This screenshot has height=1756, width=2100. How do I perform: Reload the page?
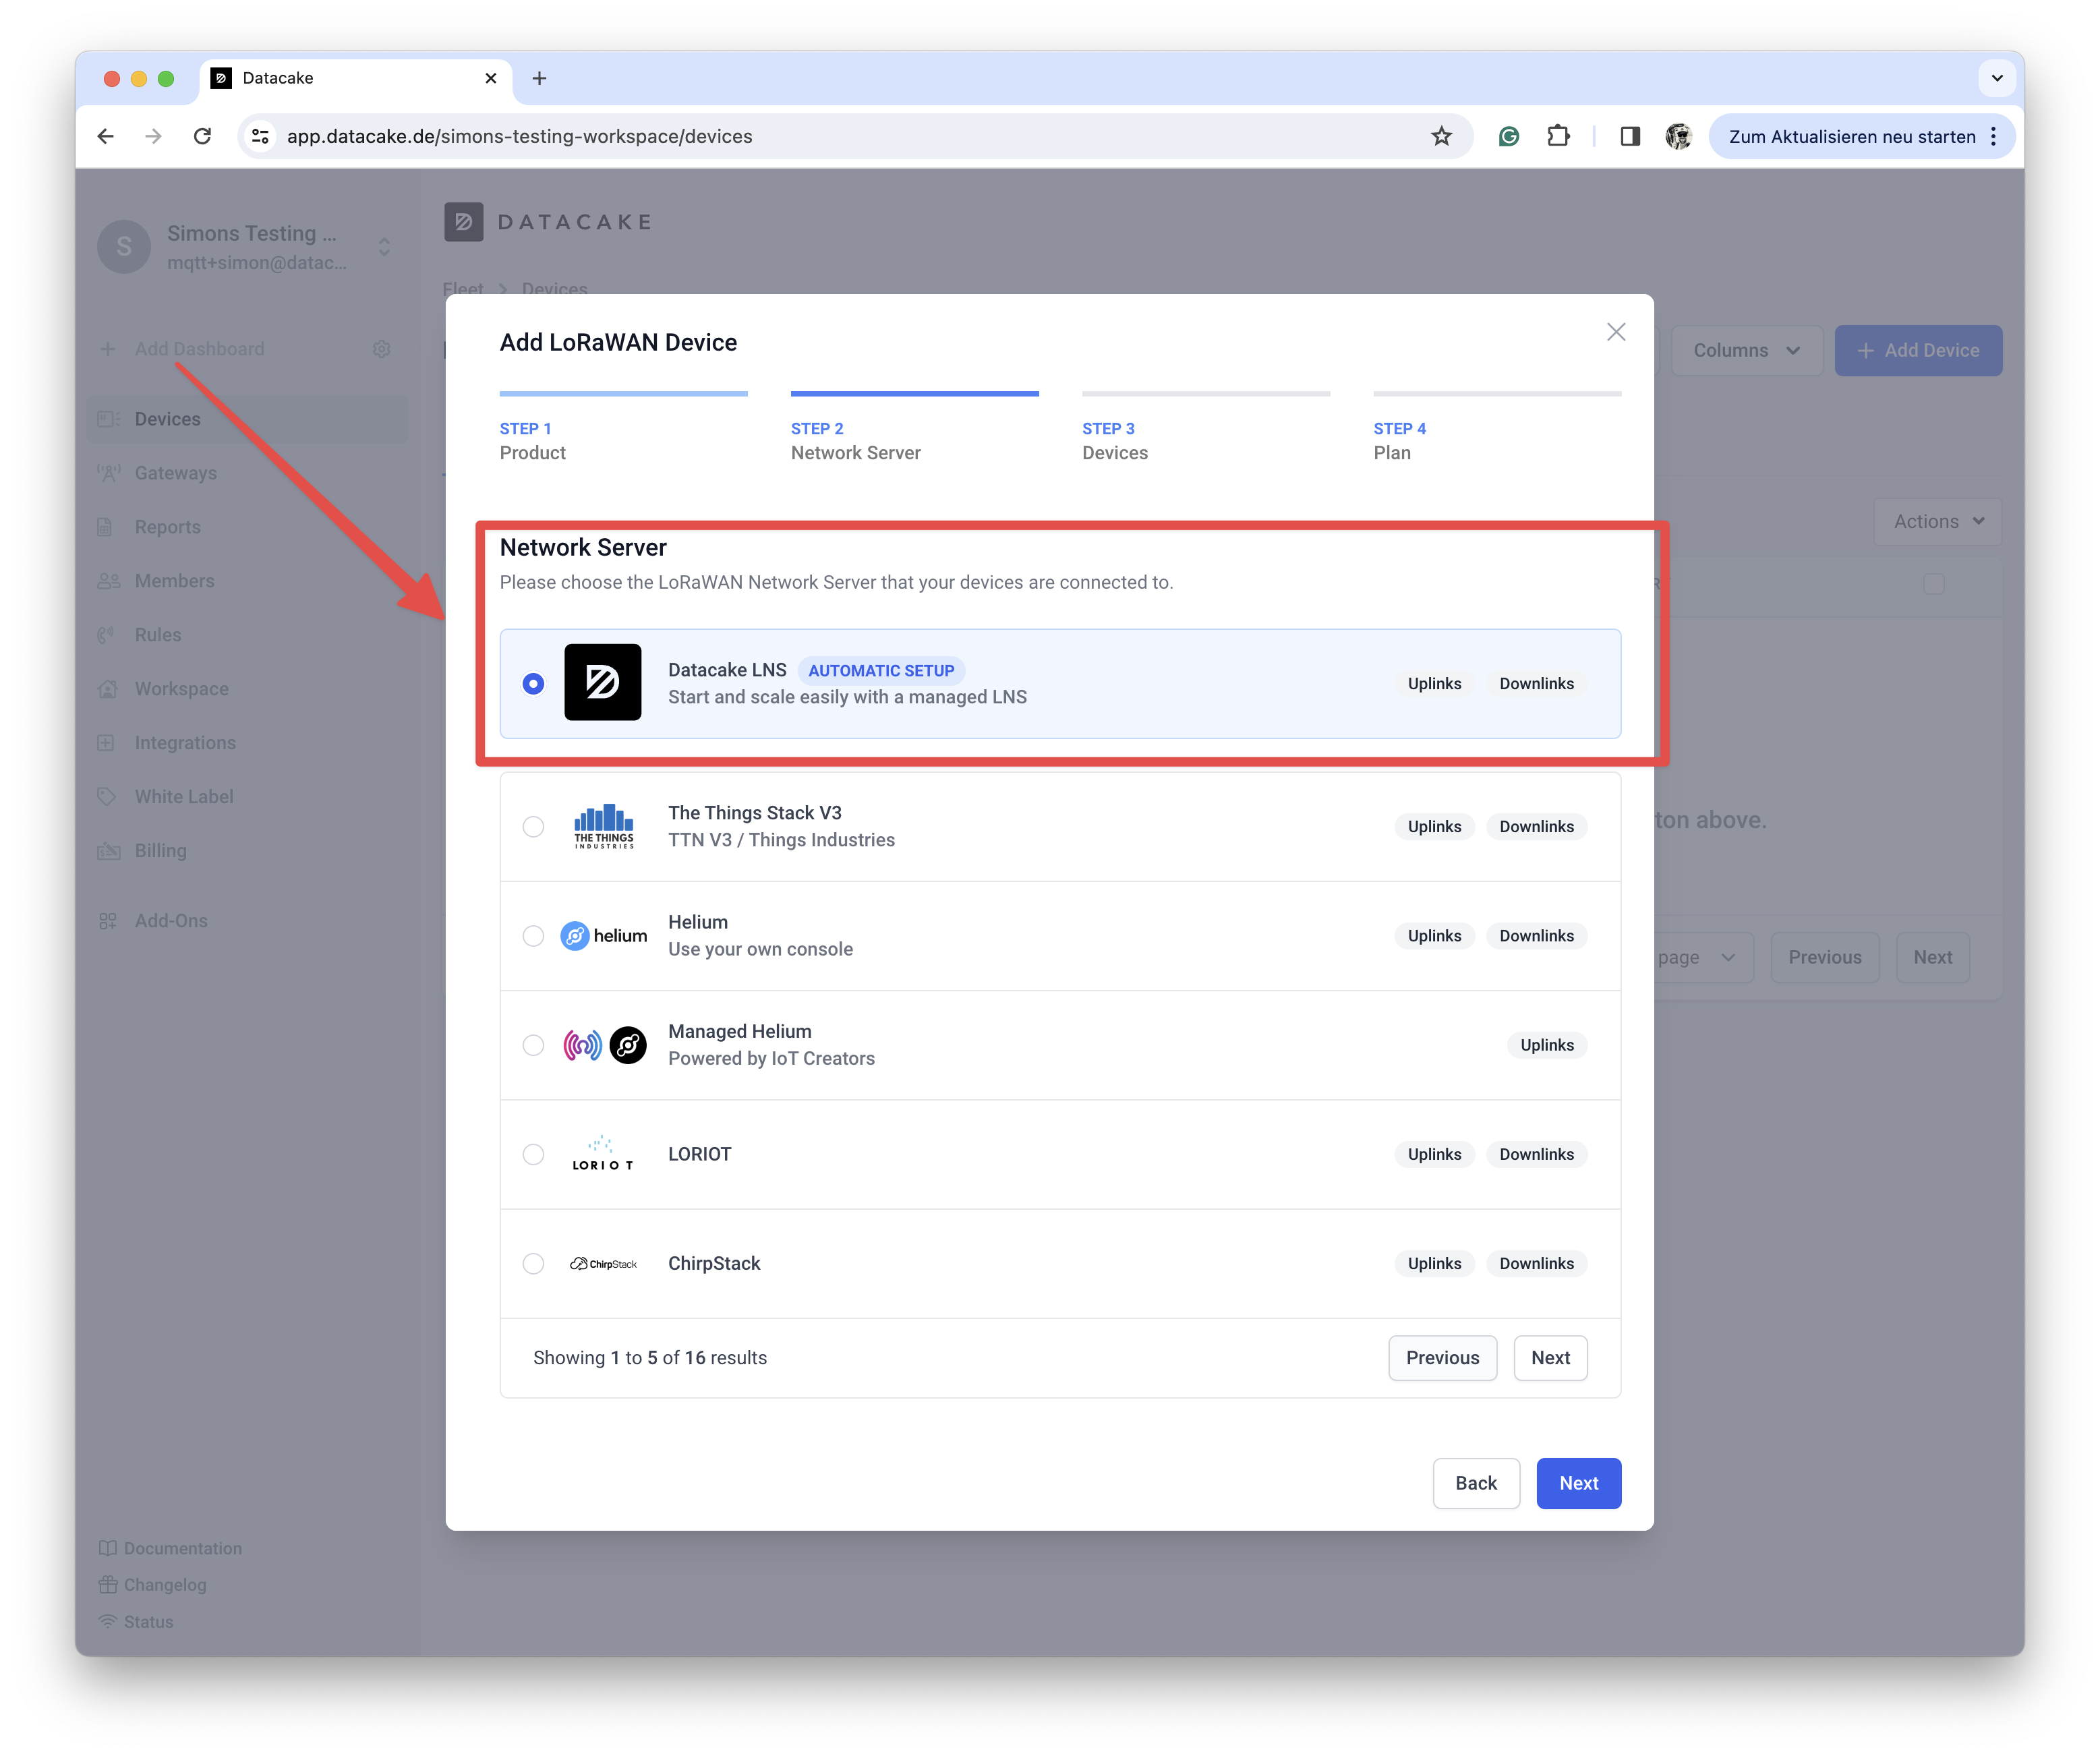[x=202, y=136]
